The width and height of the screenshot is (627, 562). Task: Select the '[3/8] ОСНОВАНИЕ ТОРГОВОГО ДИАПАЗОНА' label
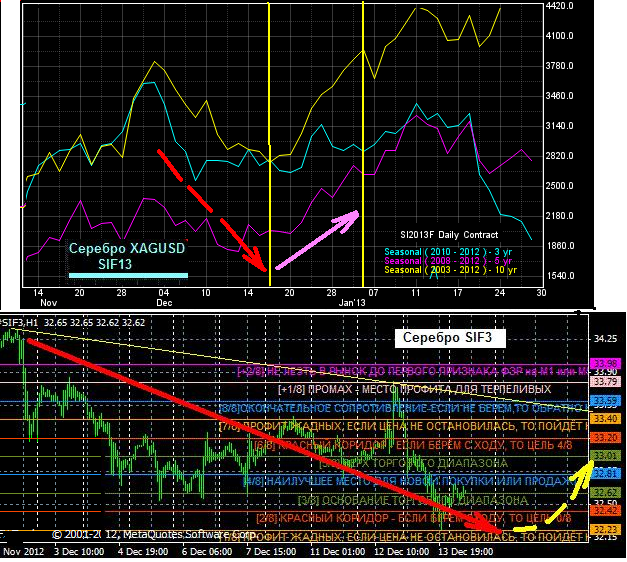[413, 500]
